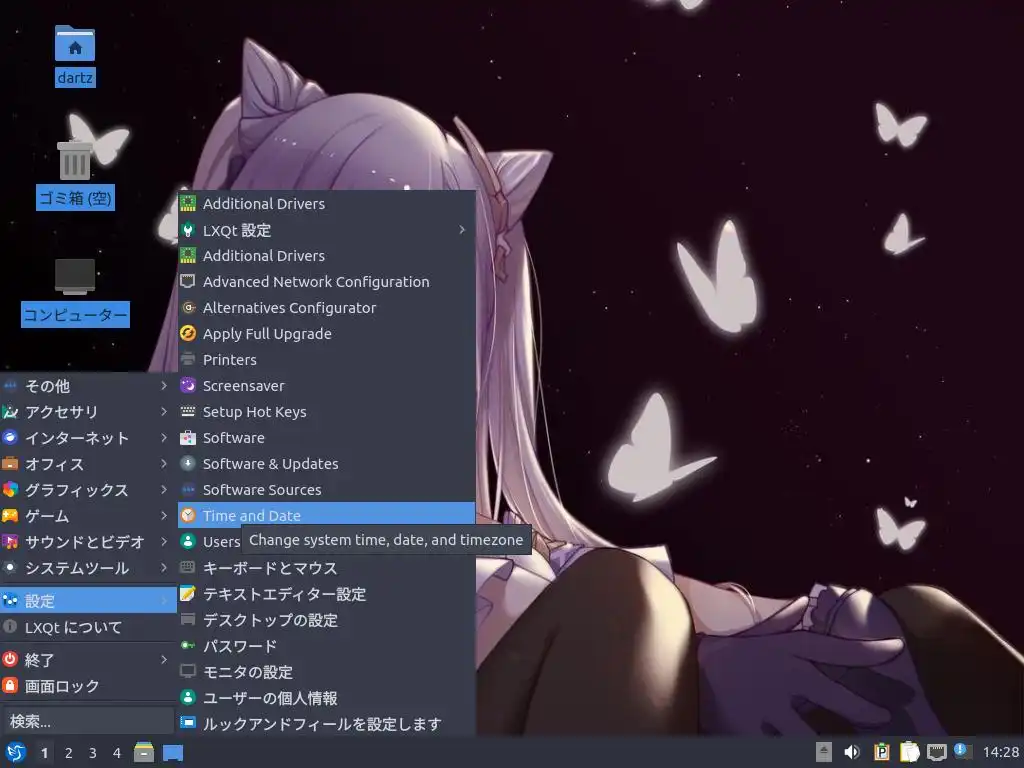The height and width of the screenshot is (768, 1024).
Task: Open ルックアンドフィールを設定します
Action: tap(327, 724)
